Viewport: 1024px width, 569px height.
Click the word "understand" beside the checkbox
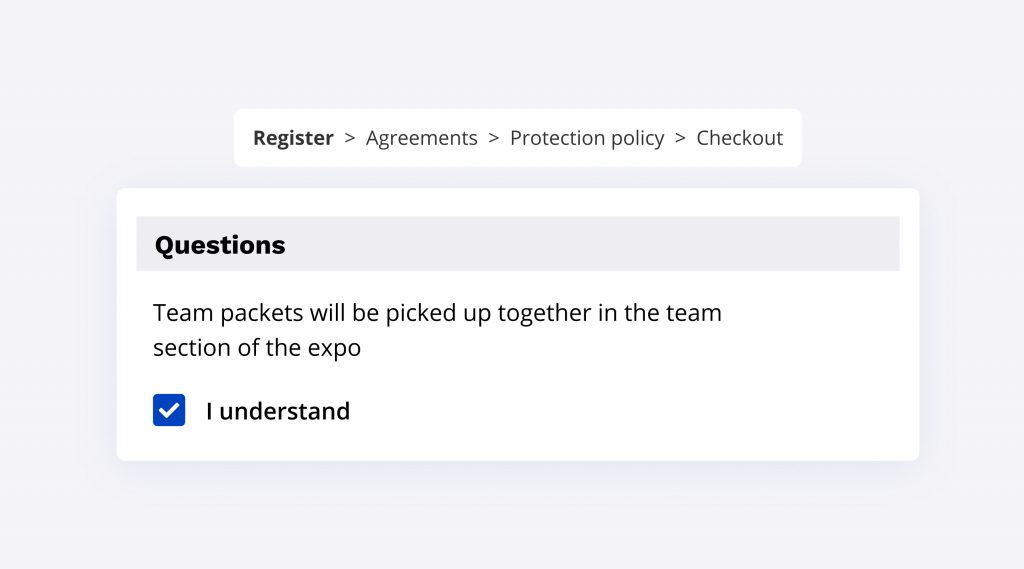coord(284,411)
